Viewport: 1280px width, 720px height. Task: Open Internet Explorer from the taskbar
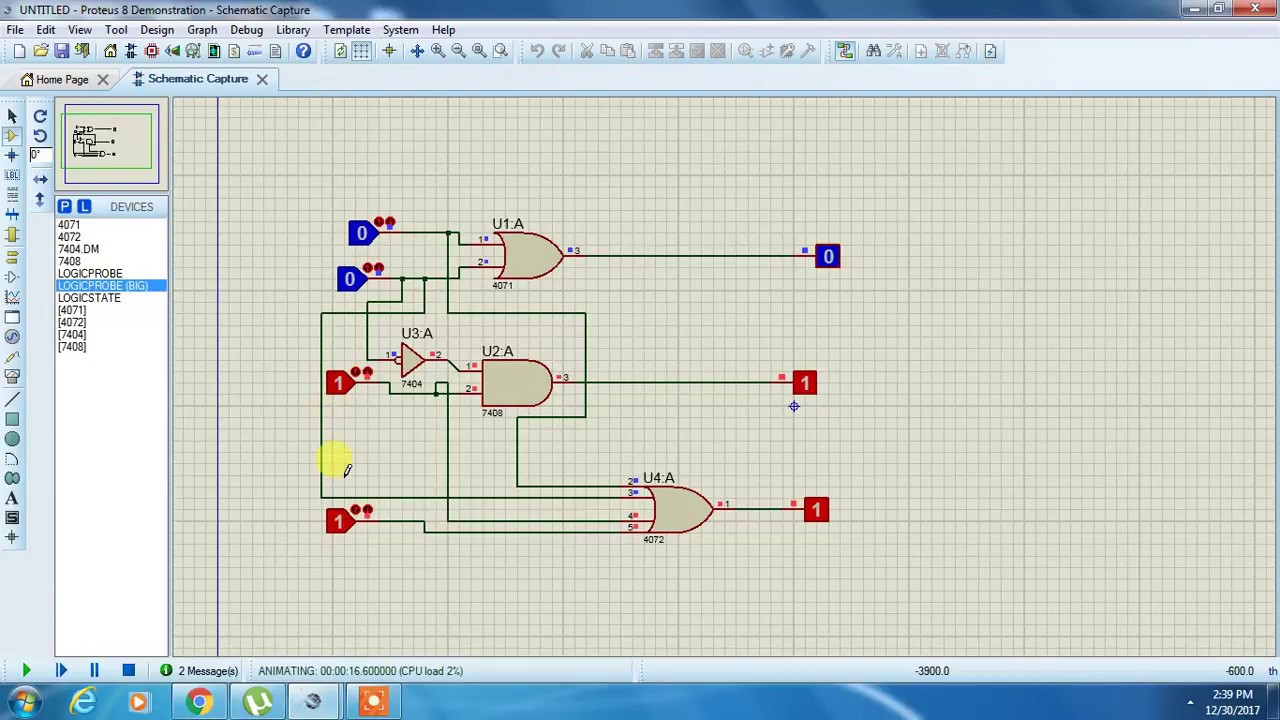pos(83,702)
